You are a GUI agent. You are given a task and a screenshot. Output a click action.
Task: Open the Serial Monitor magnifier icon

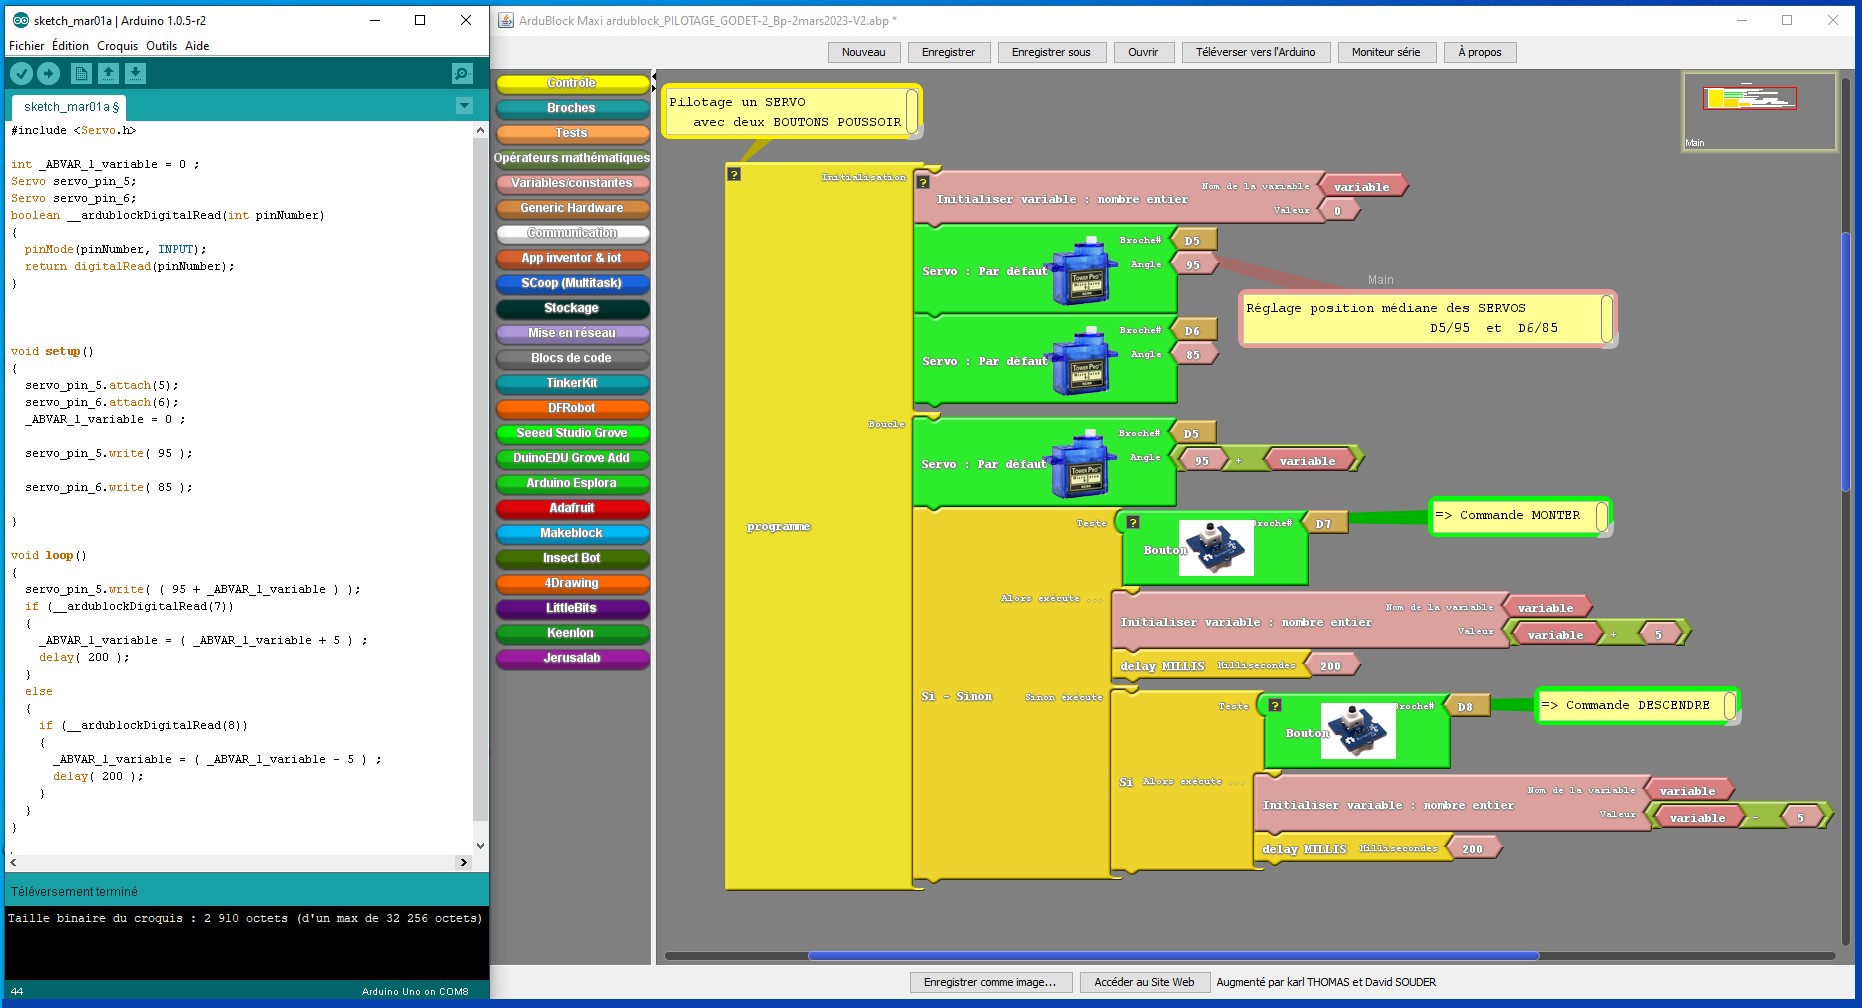462,73
